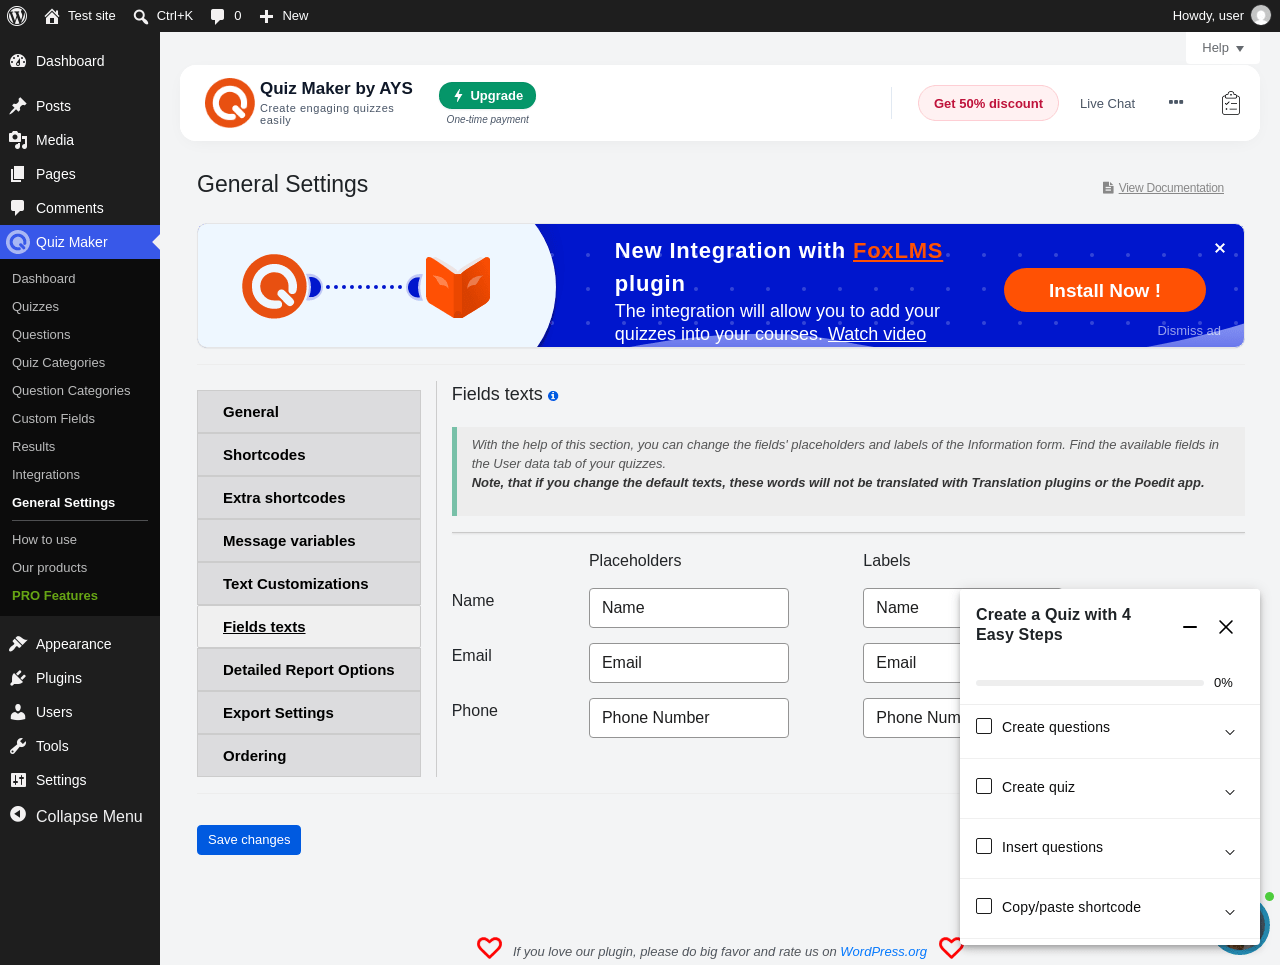Expand the Insert questions step chevron
Viewport: 1280px width, 965px height.
click(1230, 852)
